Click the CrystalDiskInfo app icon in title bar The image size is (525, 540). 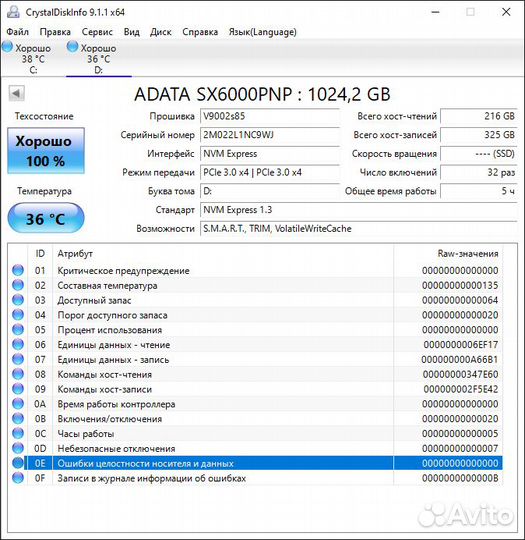pos(13,12)
